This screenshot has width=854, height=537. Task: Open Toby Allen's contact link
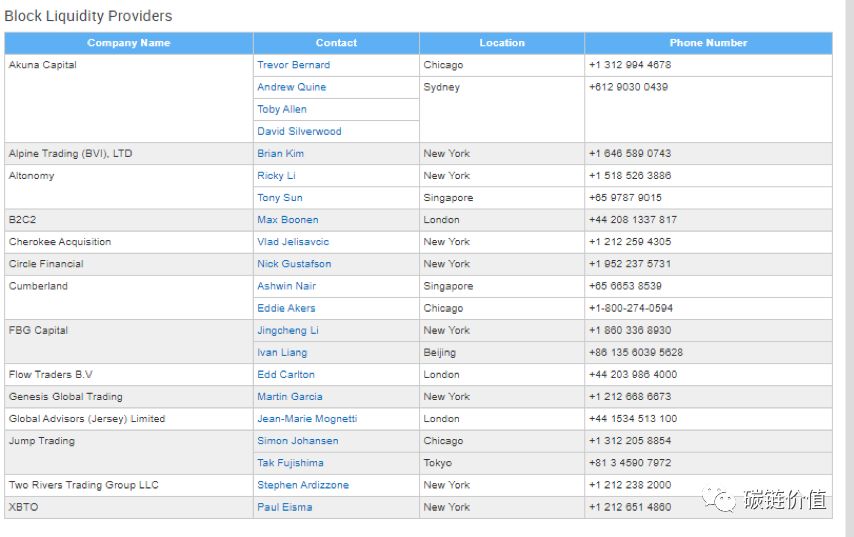coord(282,109)
